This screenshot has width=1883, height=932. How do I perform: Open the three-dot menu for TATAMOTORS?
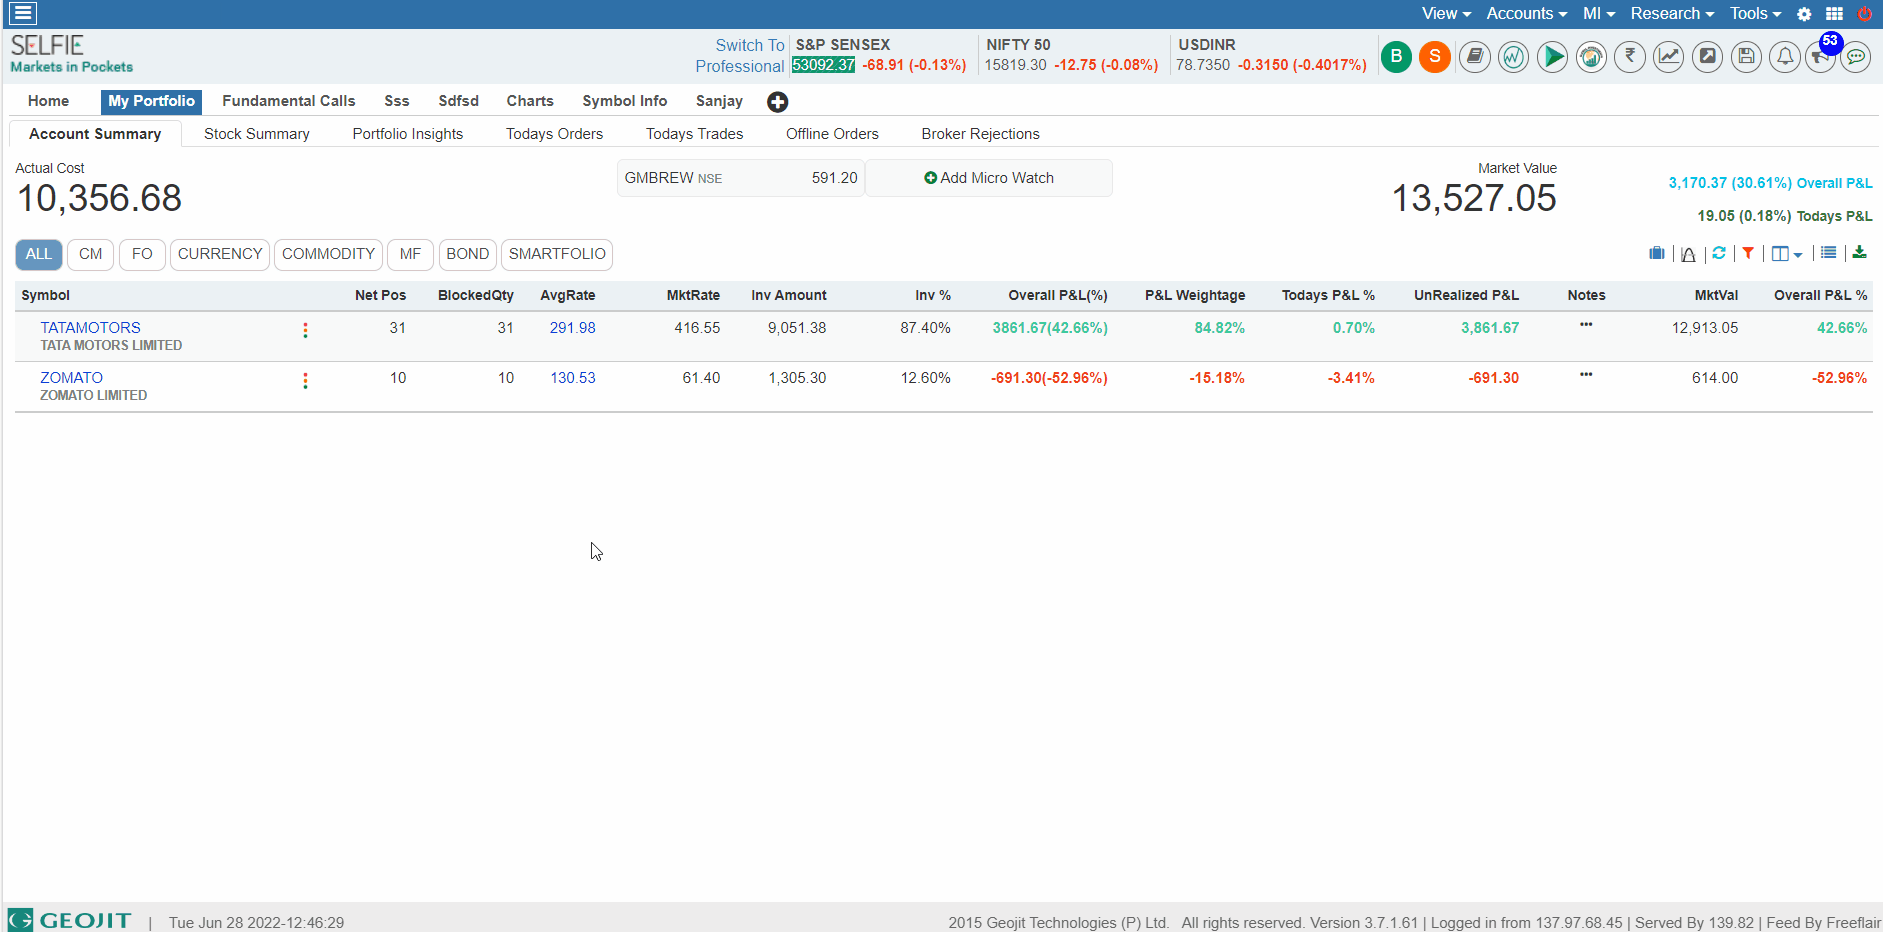(x=305, y=330)
